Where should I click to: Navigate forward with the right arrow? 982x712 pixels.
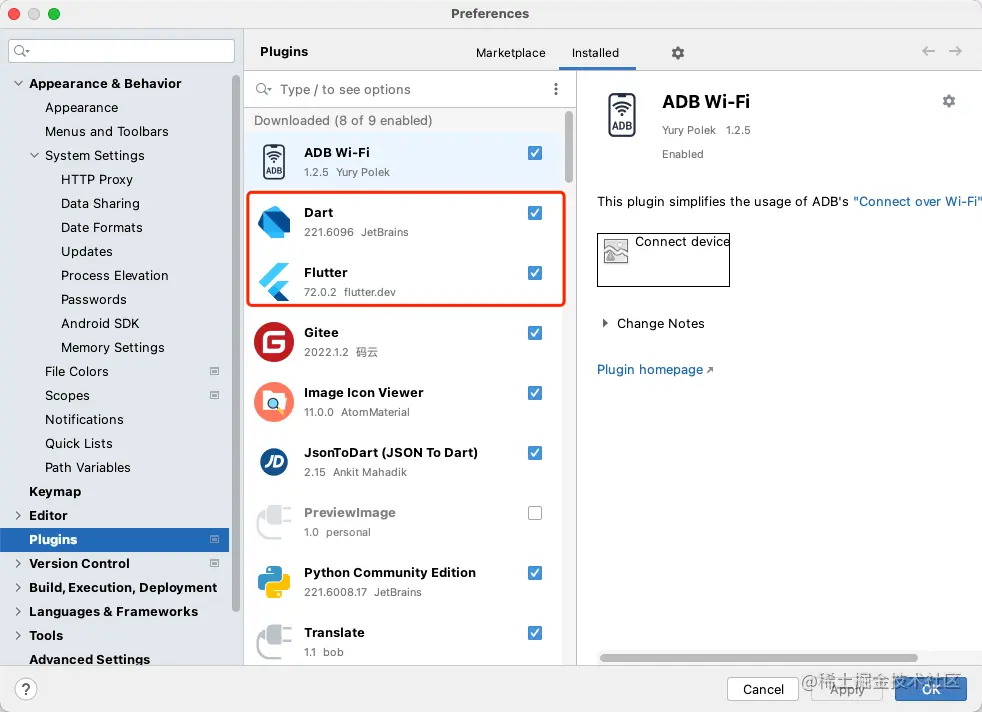(x=955, y=51)
